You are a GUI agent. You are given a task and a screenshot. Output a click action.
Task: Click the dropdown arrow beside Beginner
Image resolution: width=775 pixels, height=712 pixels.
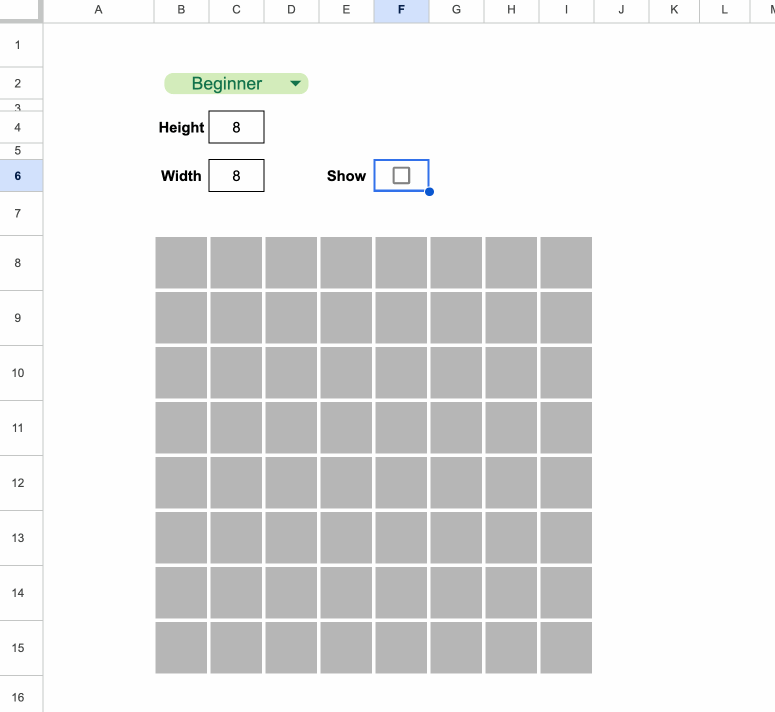click(295, 84)
